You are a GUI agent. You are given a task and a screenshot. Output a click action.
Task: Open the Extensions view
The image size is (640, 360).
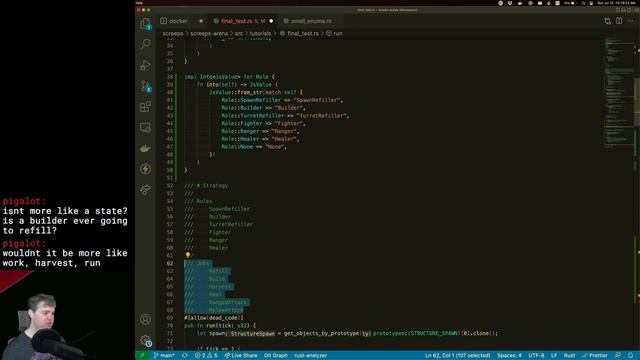point(146,107)
